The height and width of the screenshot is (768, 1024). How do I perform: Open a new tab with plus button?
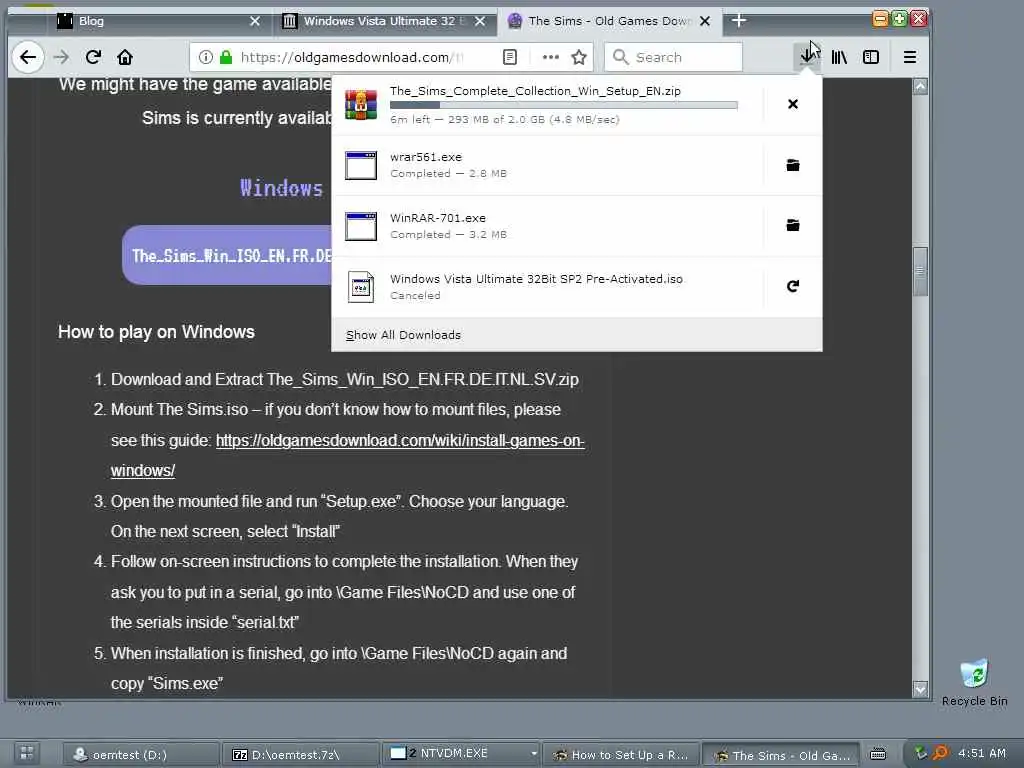(739, 21)
